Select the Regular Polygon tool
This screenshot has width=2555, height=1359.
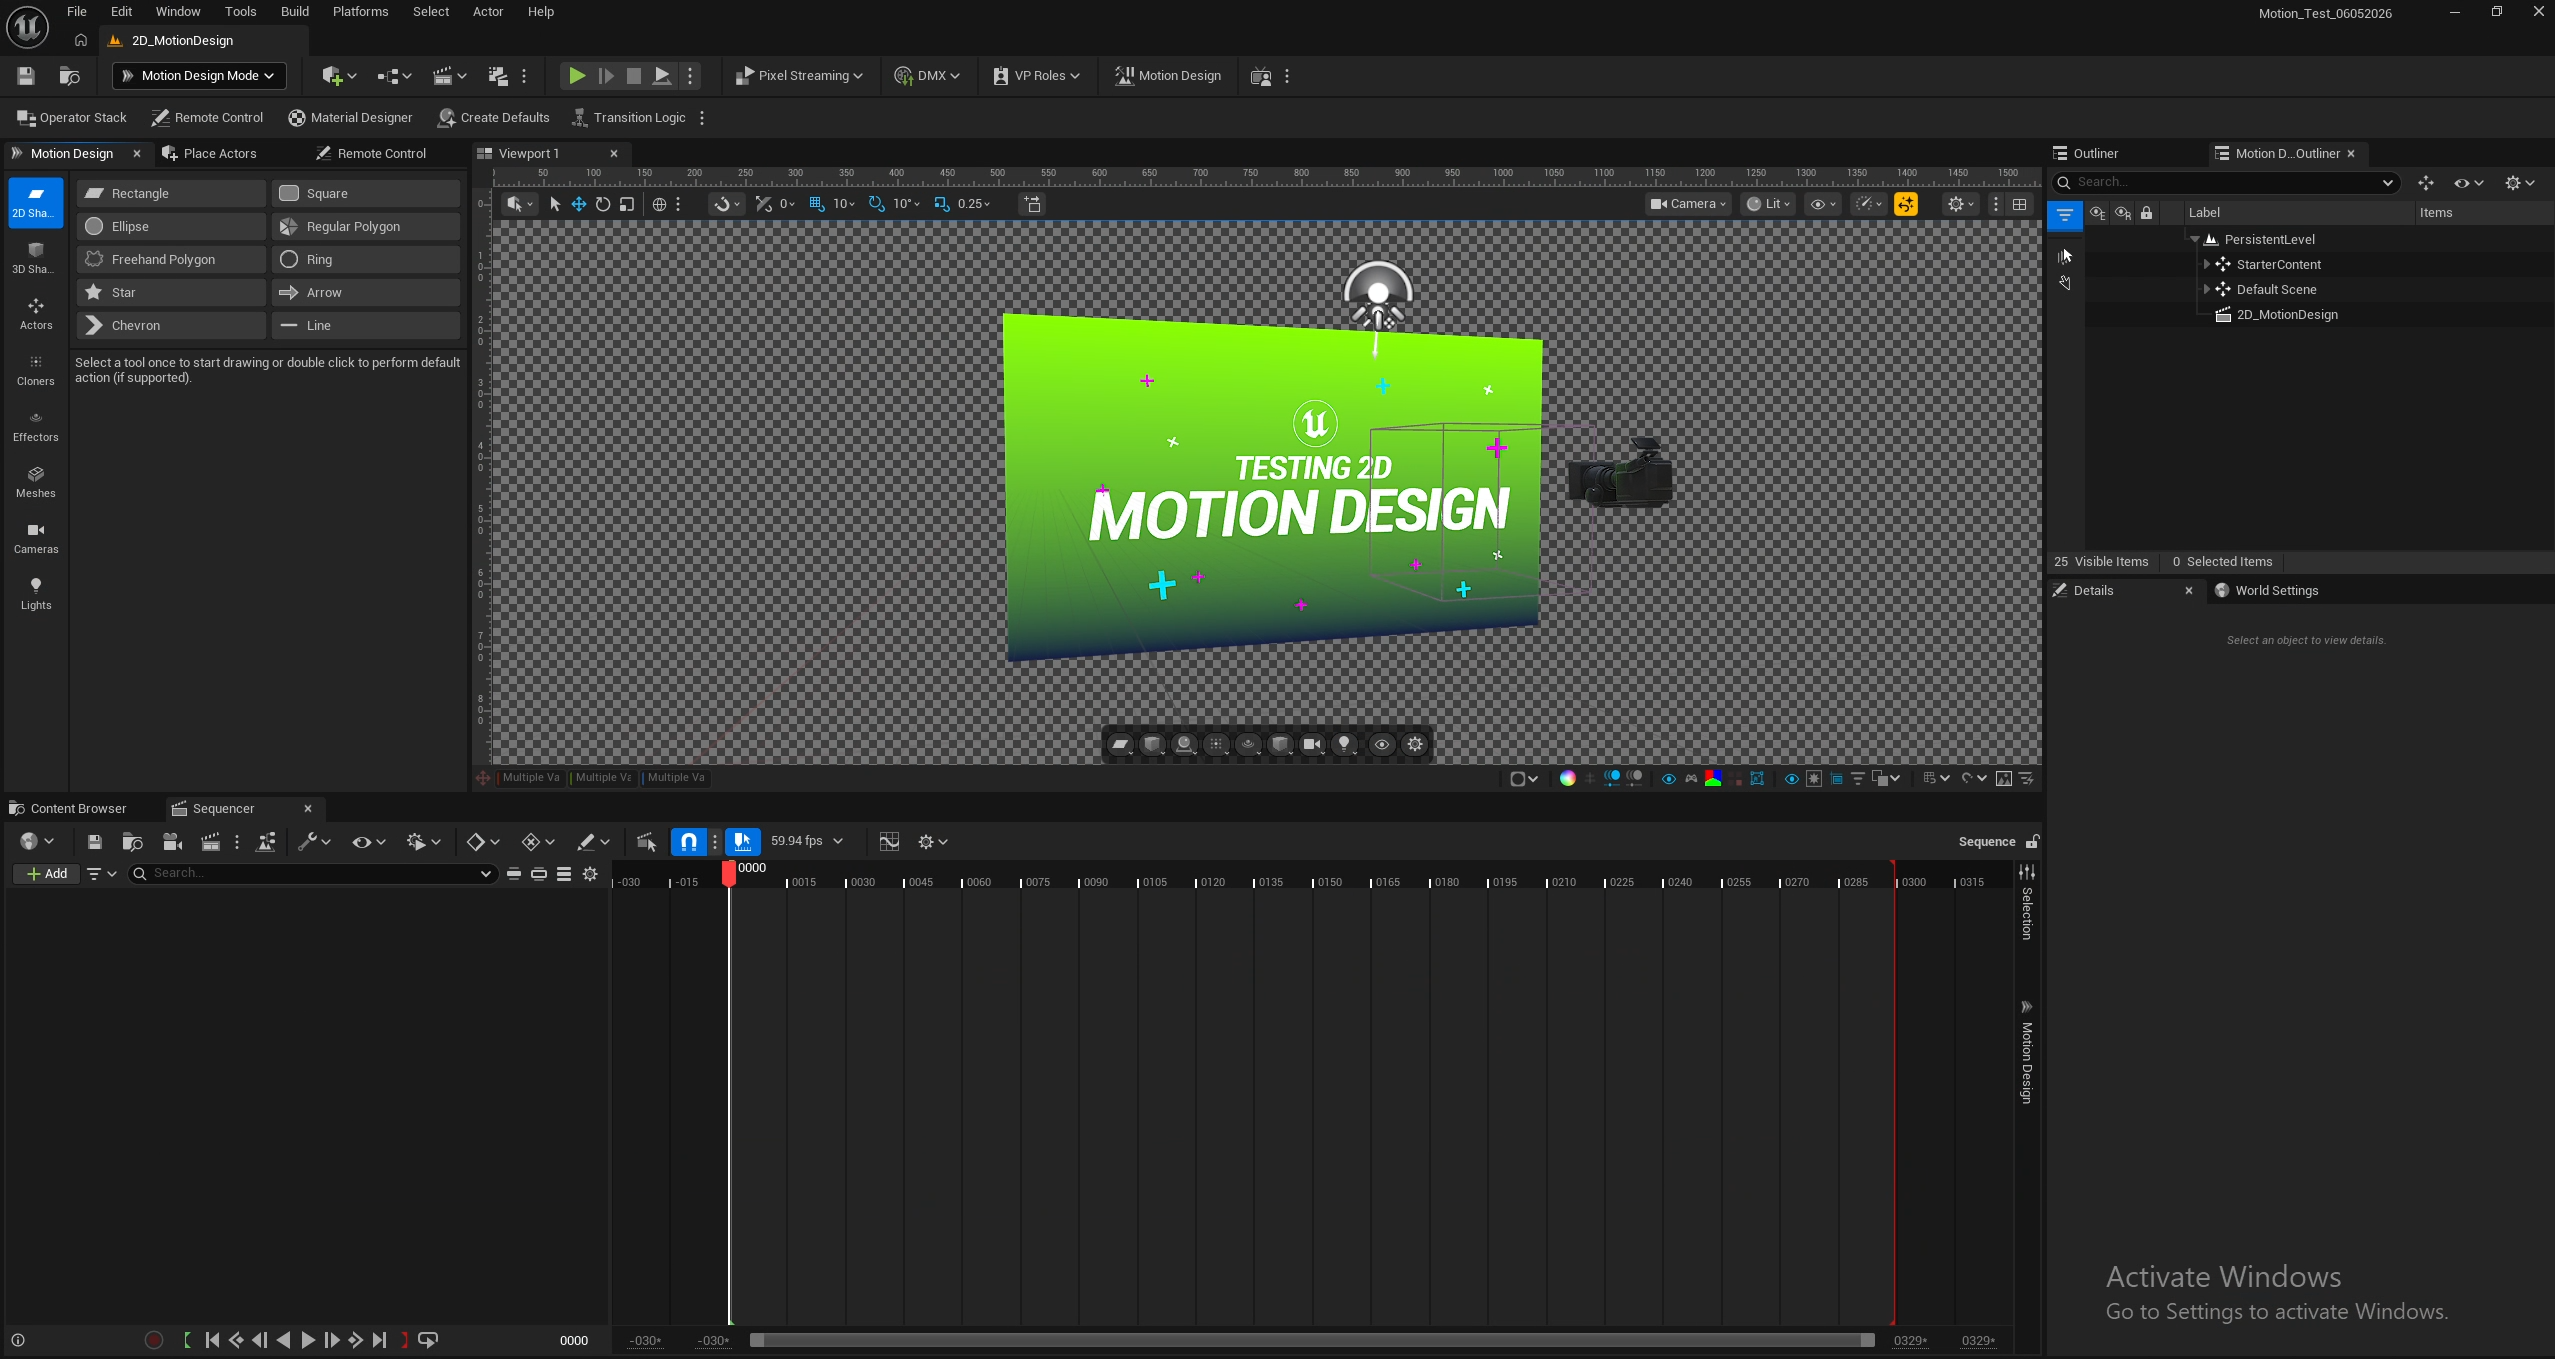(366, 226)
